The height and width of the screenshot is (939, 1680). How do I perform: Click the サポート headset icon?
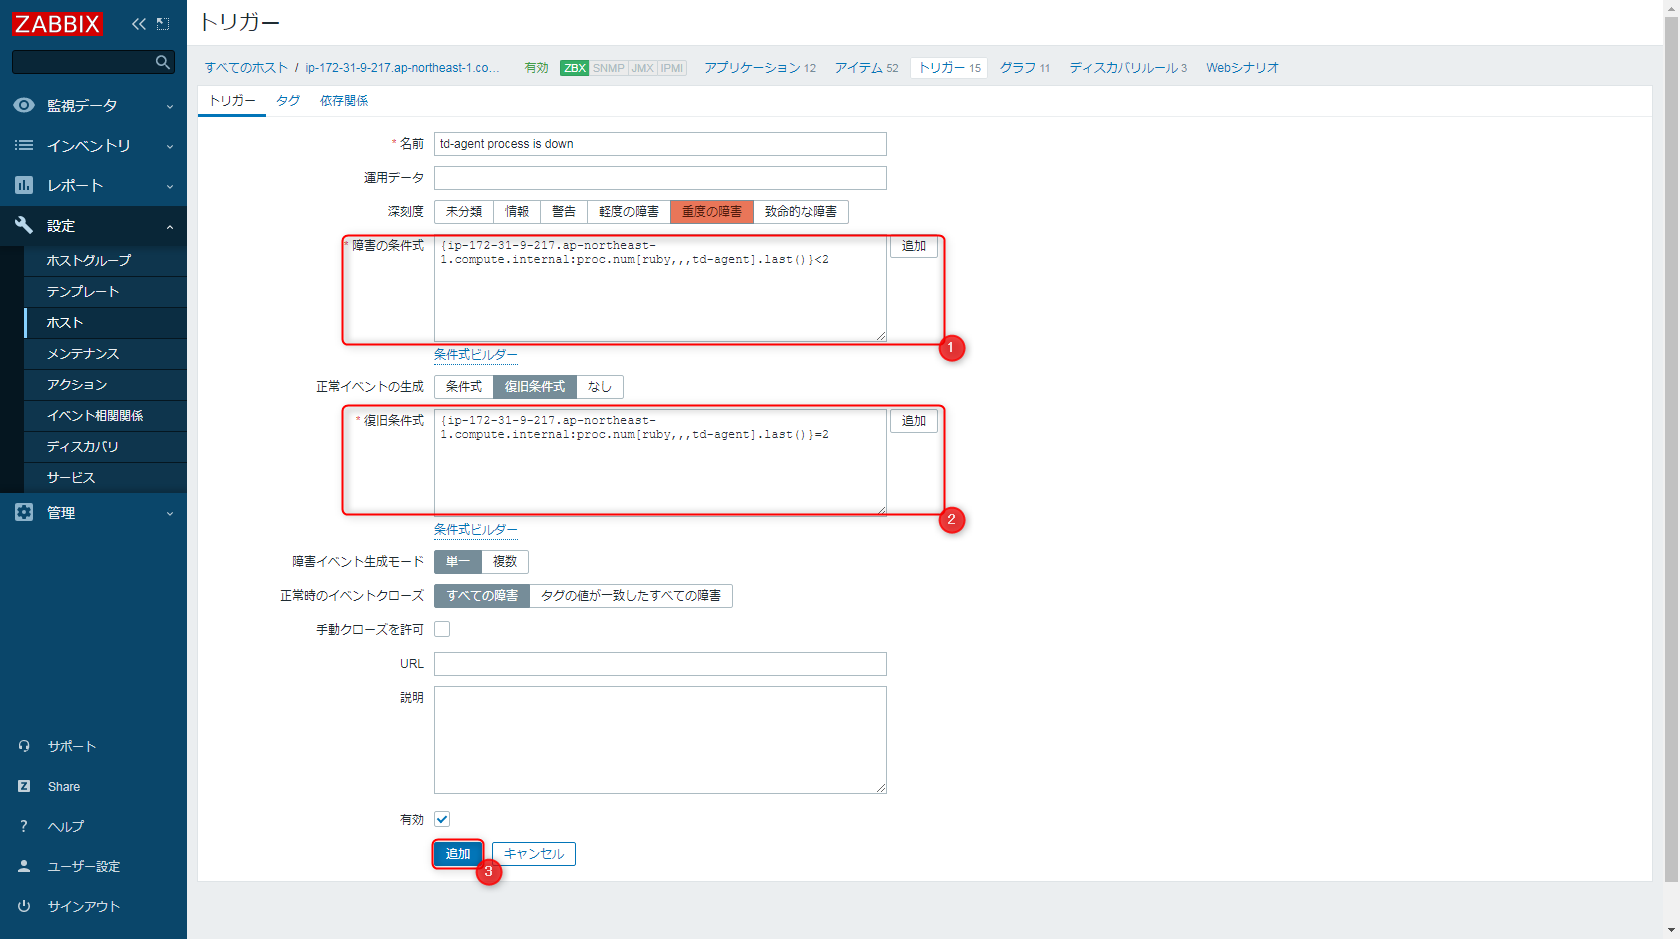24,746
